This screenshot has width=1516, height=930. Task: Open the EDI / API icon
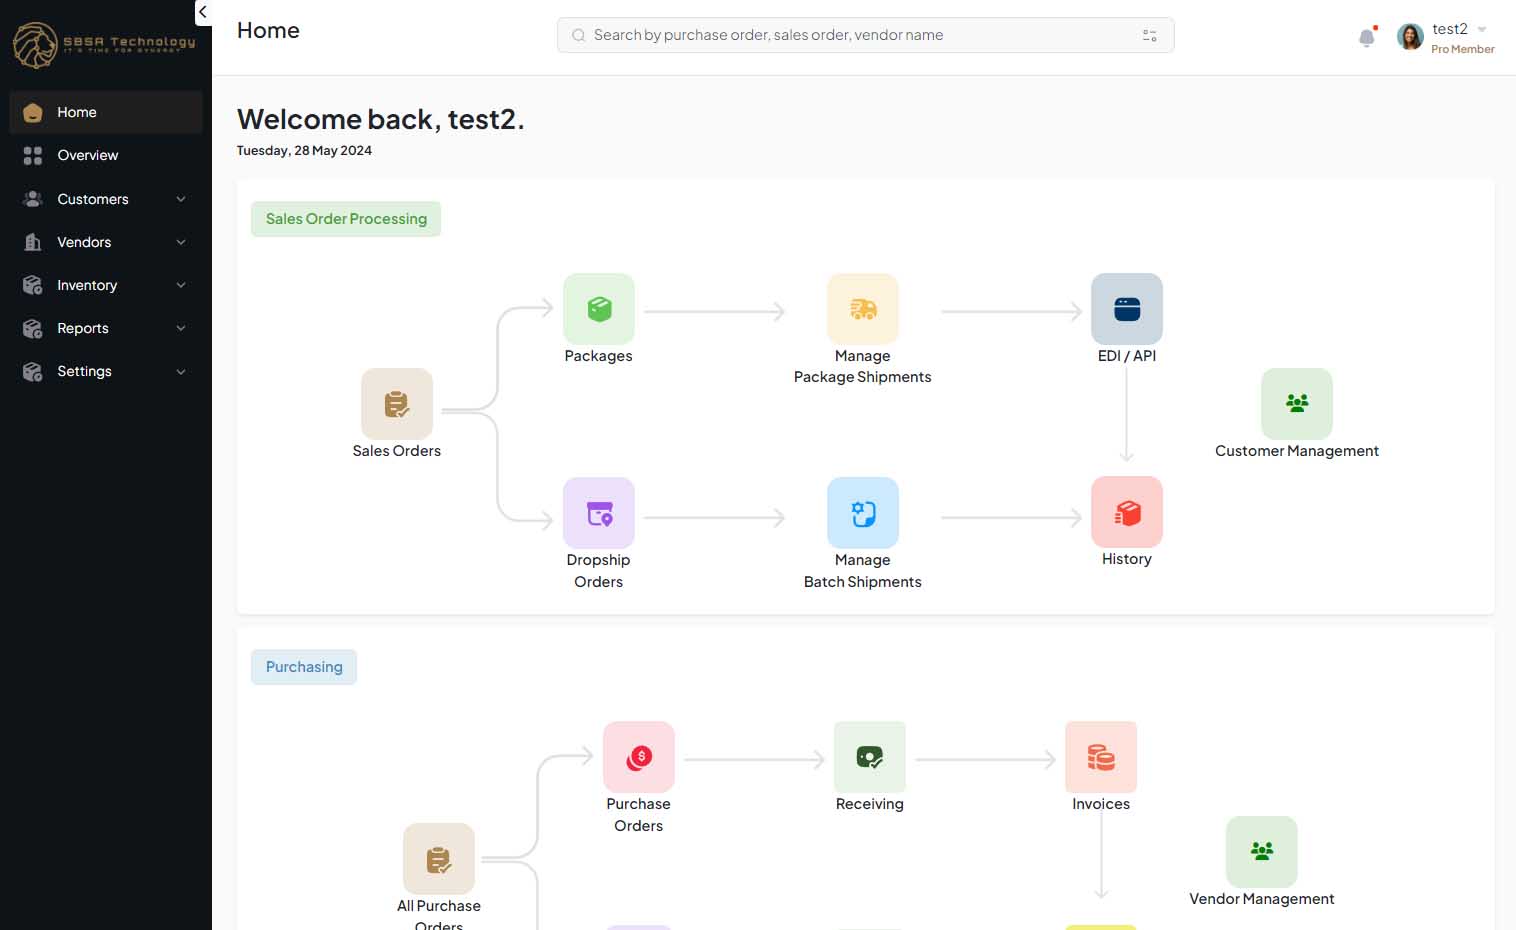[1127, 309]
